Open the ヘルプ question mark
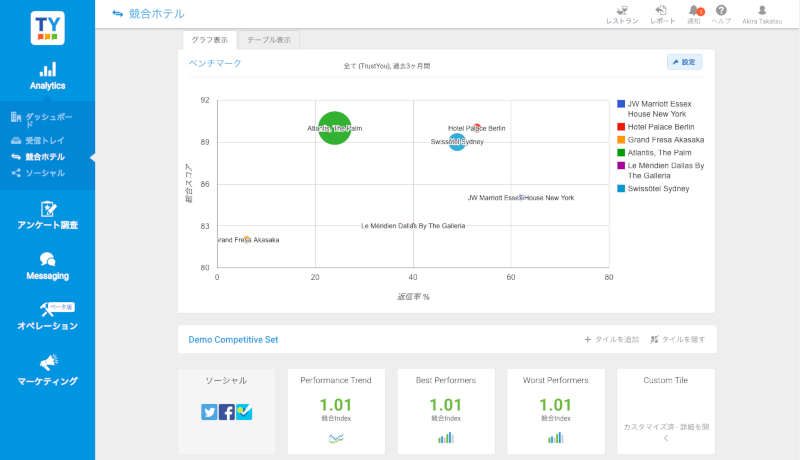Screen dimensions: 800x460 click(x=721, y=15)
